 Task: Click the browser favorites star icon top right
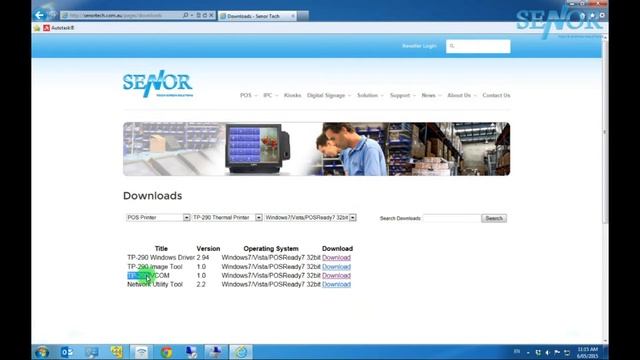pyautogui.click(x=592, y=16)
